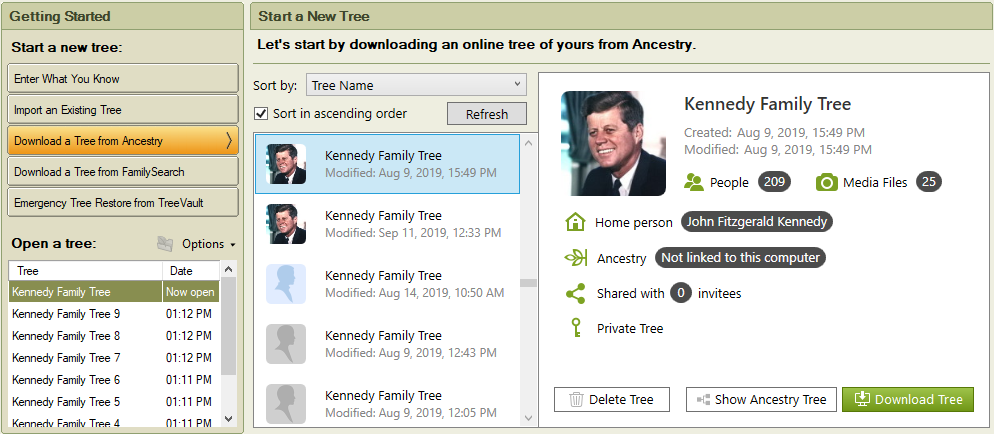Open the Sort by Tree Name dropdown
This screenshot has width=994, height=434.
tap(416, 85)
